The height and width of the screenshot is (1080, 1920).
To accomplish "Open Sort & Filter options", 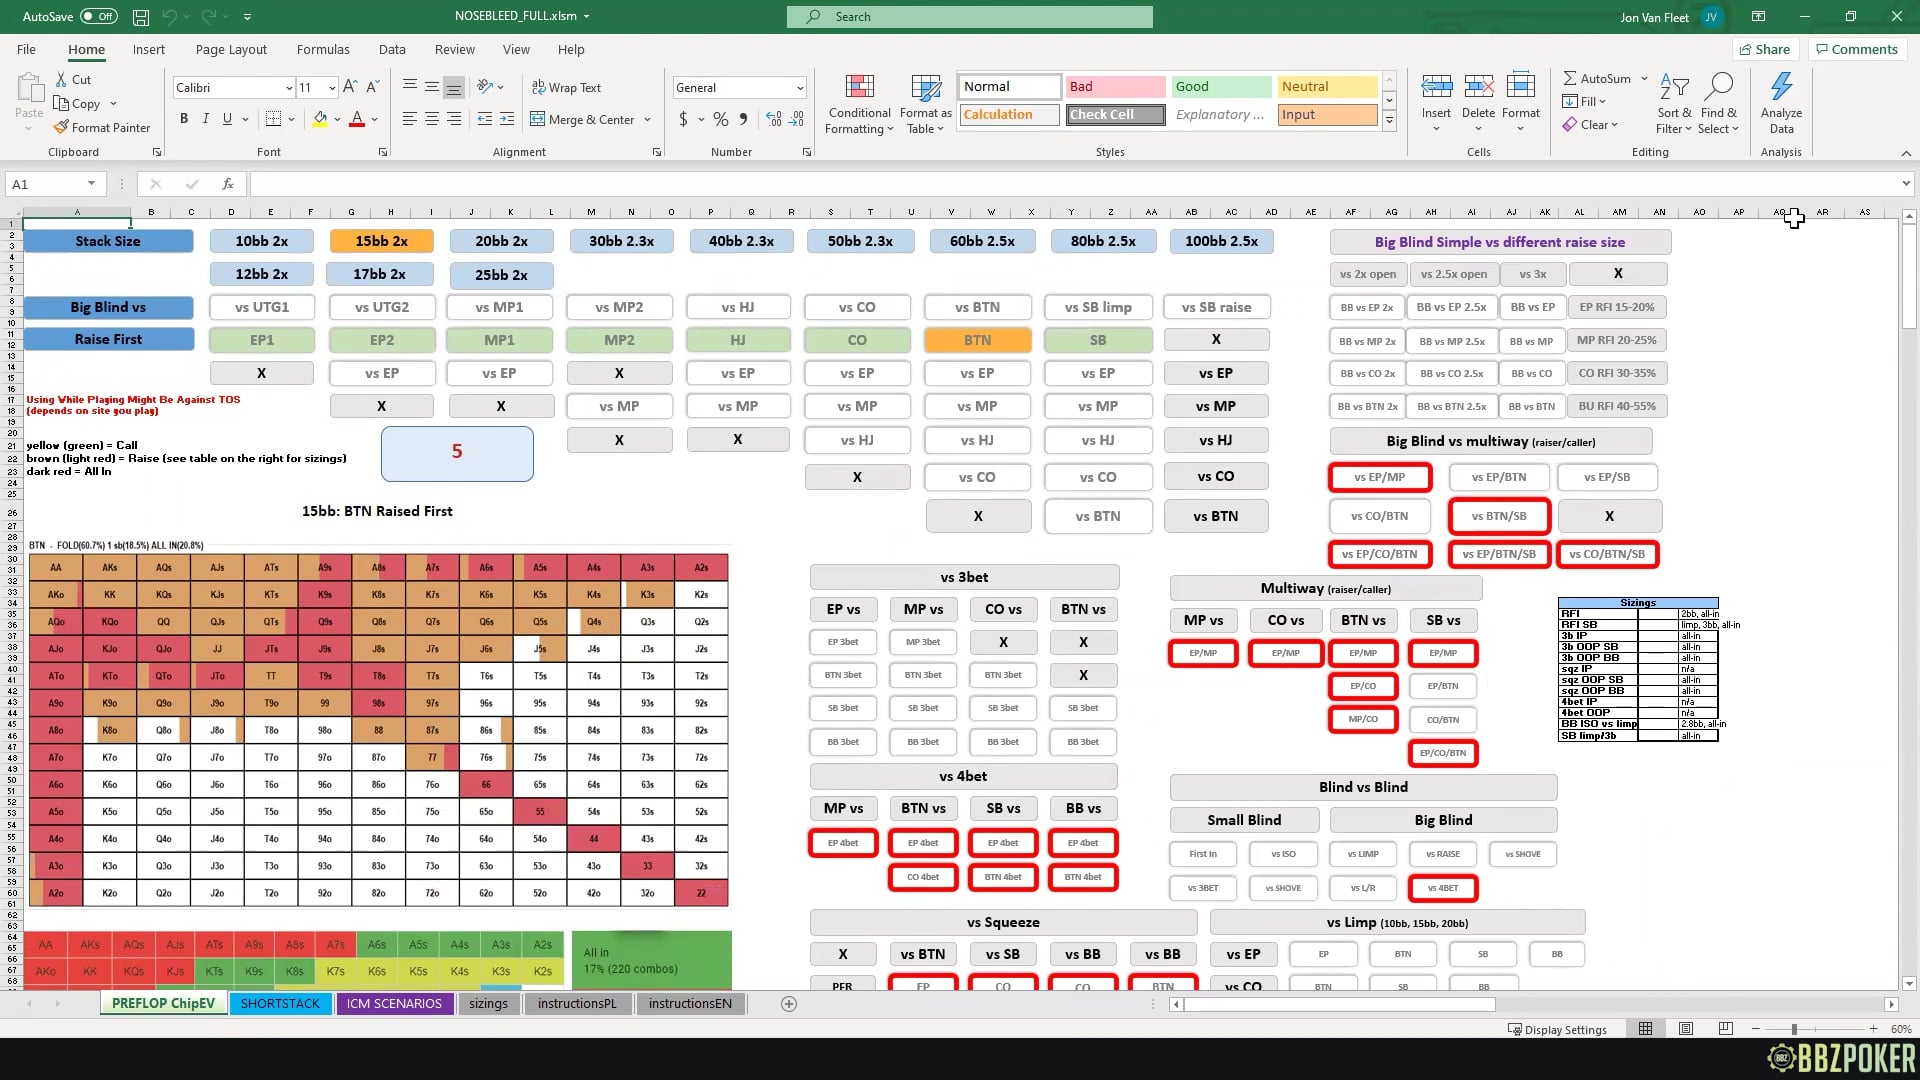I will coord(1673,103).
